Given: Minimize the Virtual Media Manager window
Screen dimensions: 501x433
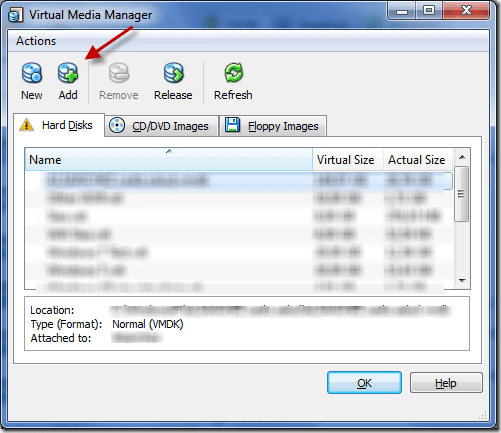Looking at the screenshot, I should 402,11.
